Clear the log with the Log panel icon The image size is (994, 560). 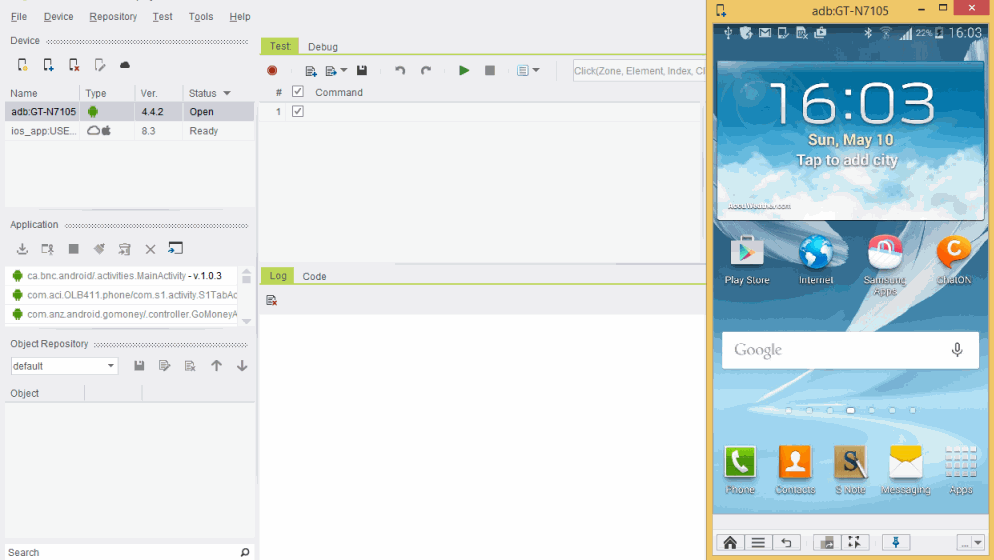pos(272,300)
